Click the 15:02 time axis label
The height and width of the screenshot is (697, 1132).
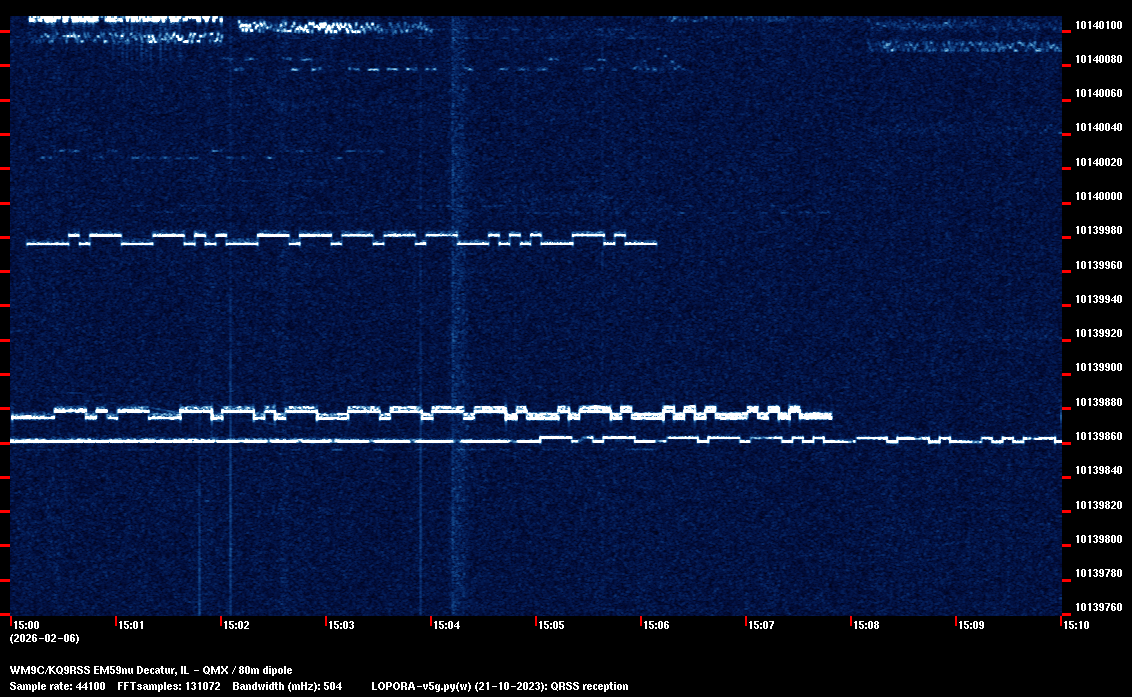pos(236,625)
